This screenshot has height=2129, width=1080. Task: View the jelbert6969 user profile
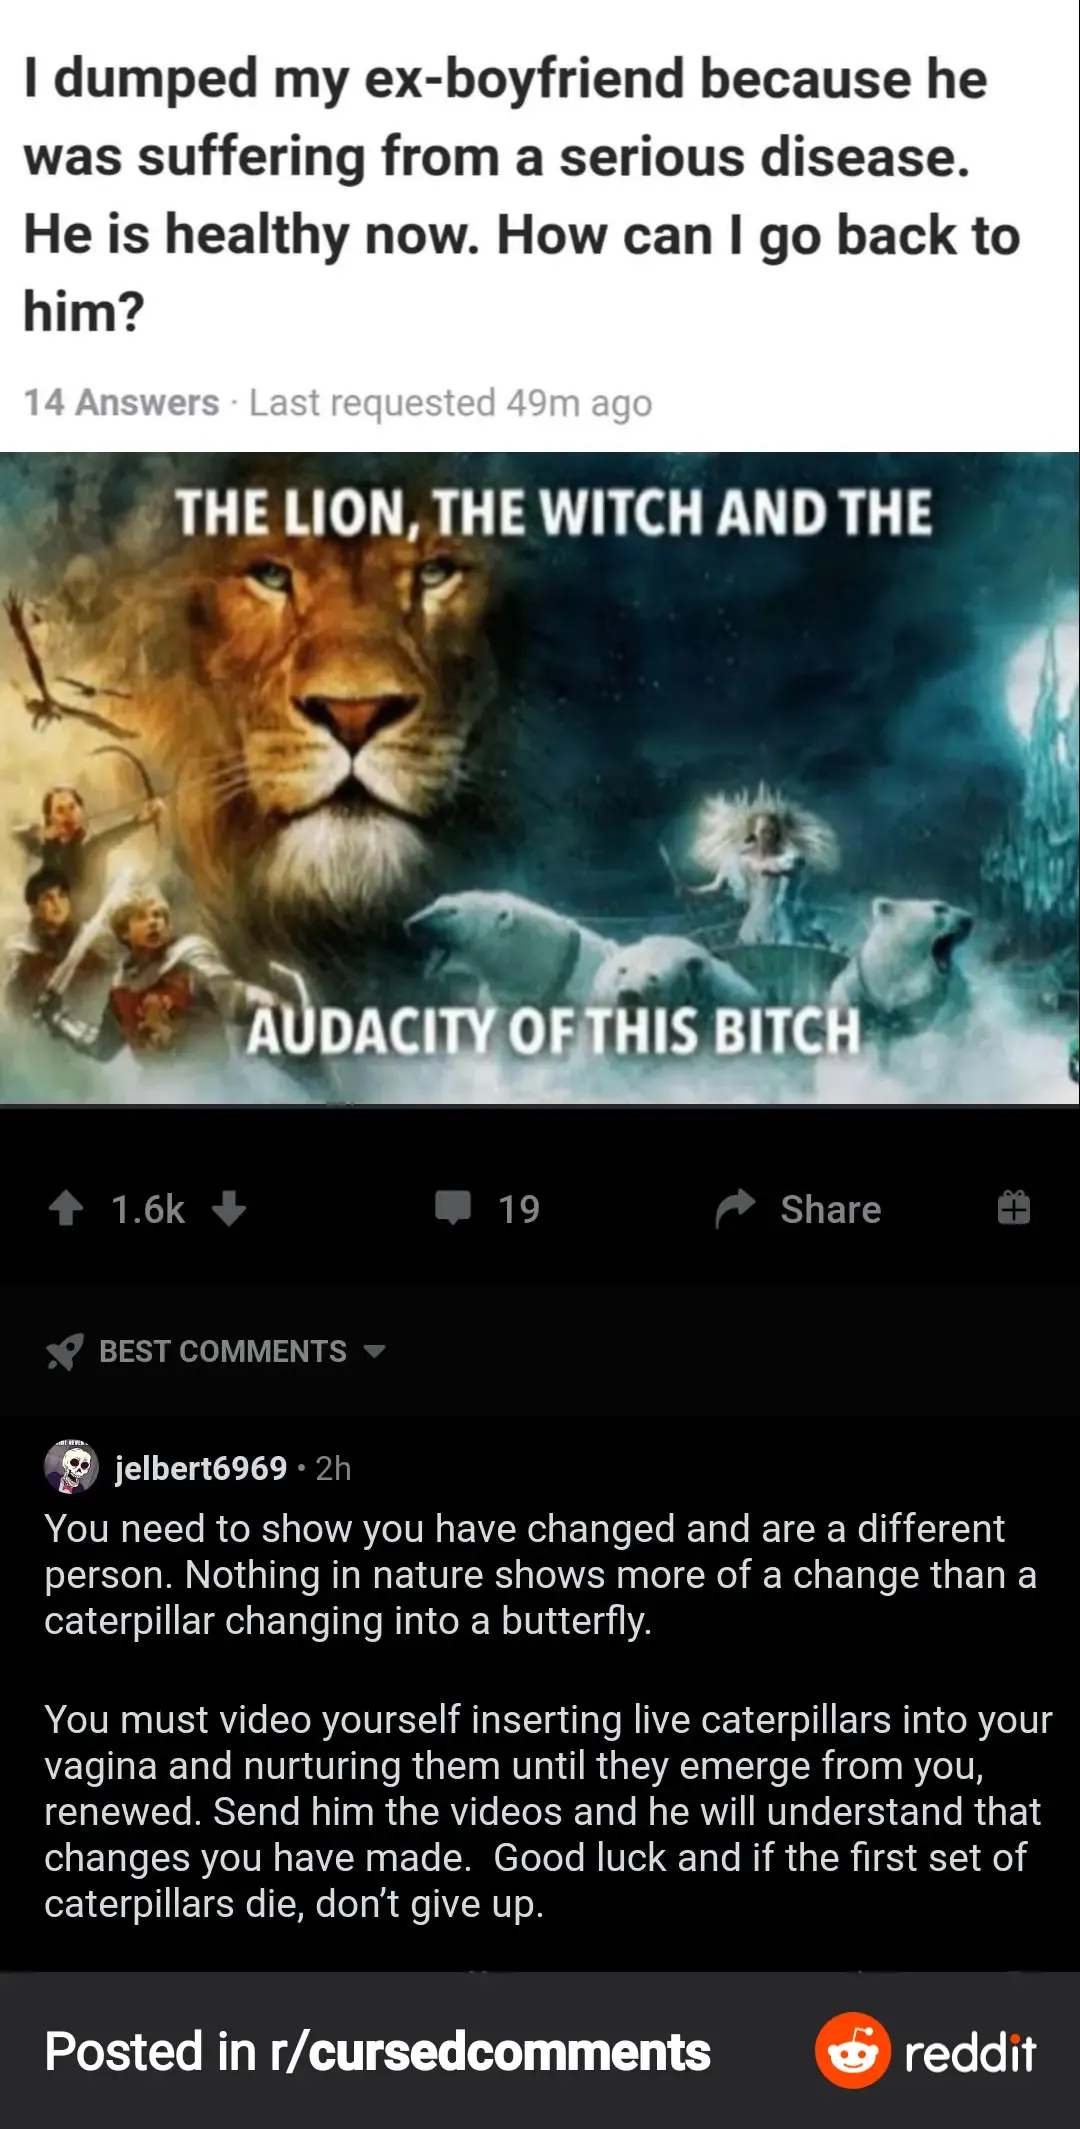[x=201, y=1468]
